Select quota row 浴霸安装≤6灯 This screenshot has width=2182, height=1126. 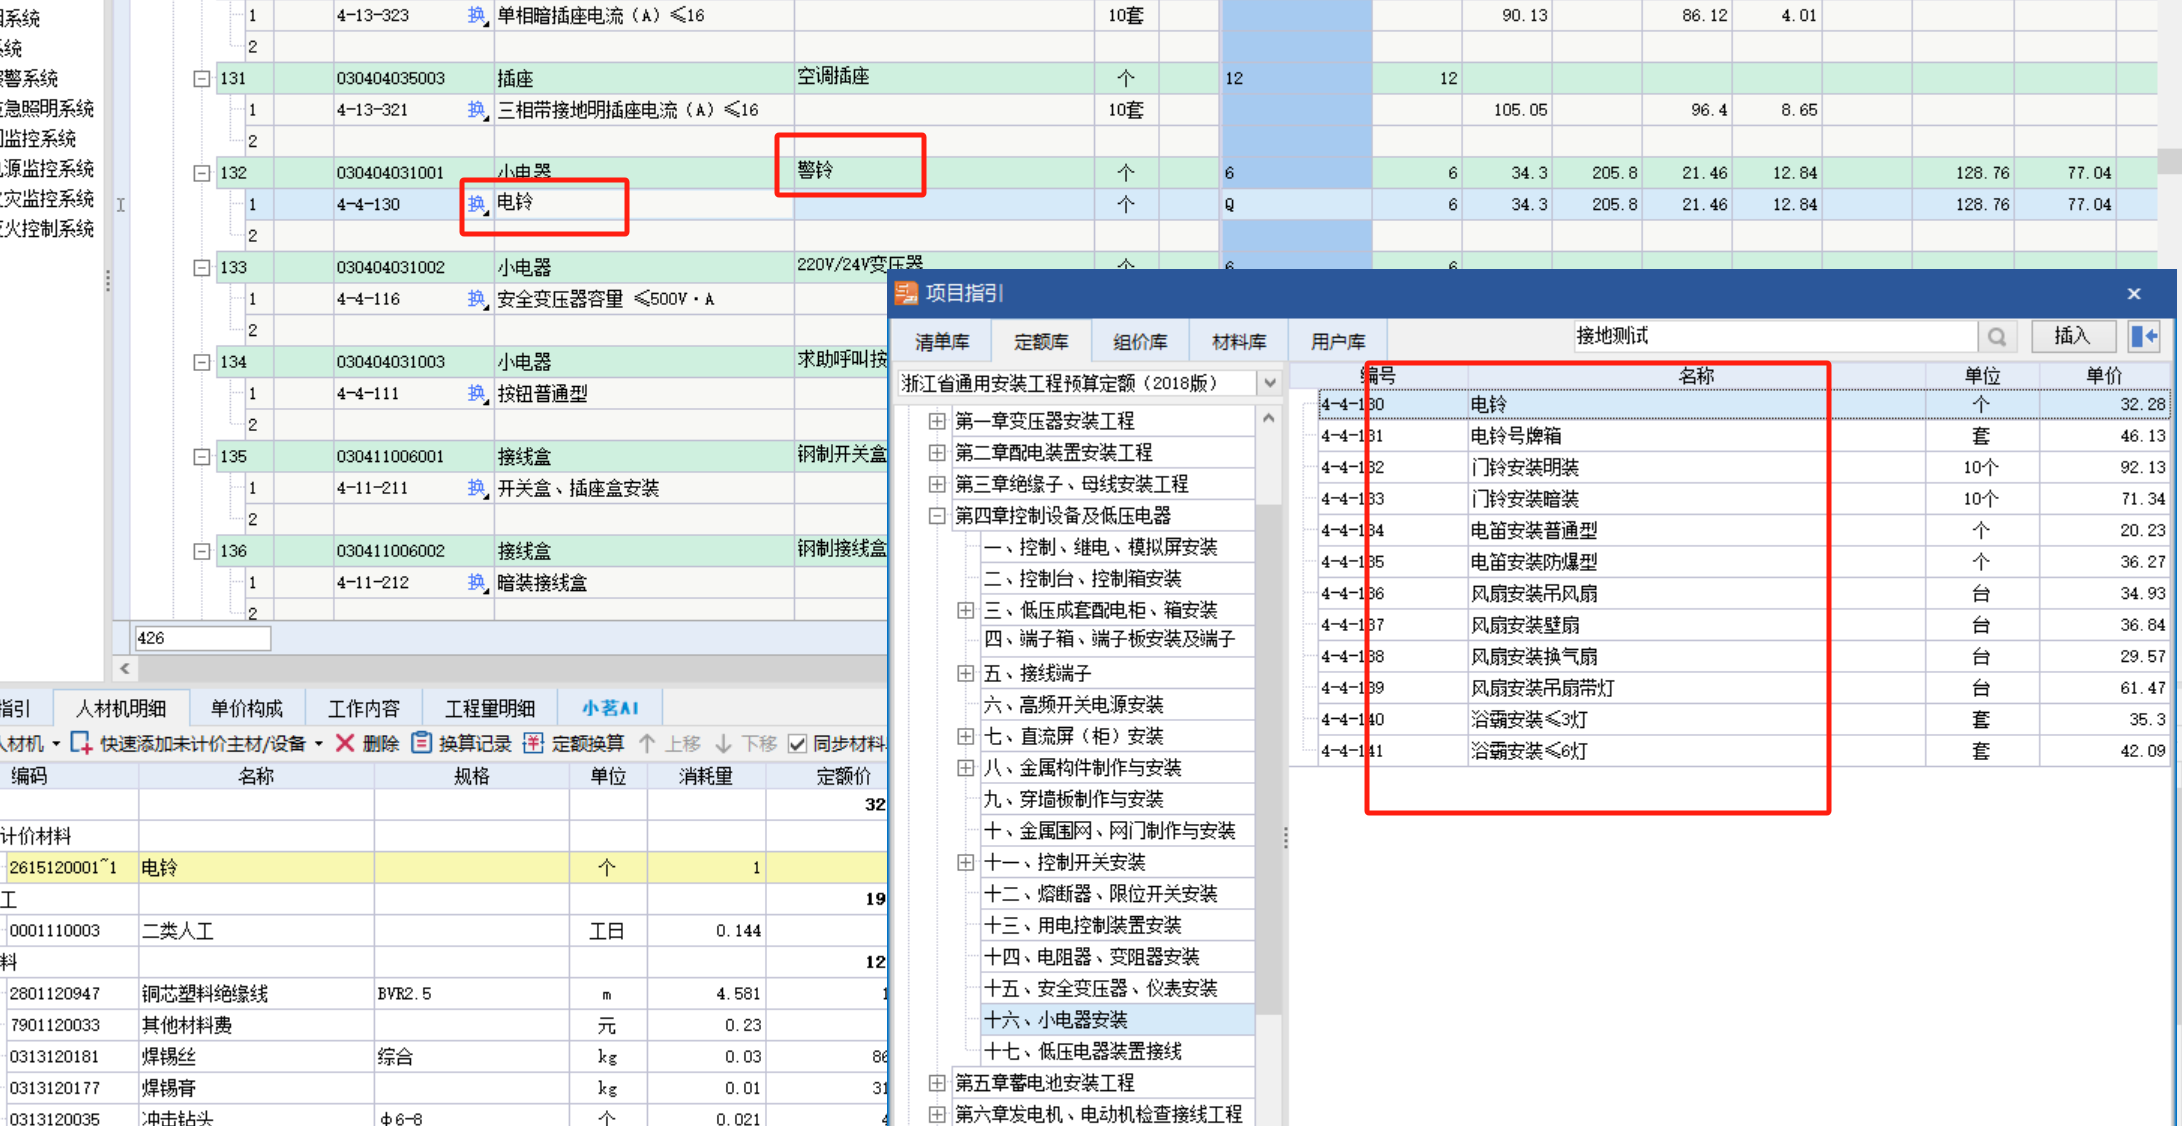(1744, 751)
